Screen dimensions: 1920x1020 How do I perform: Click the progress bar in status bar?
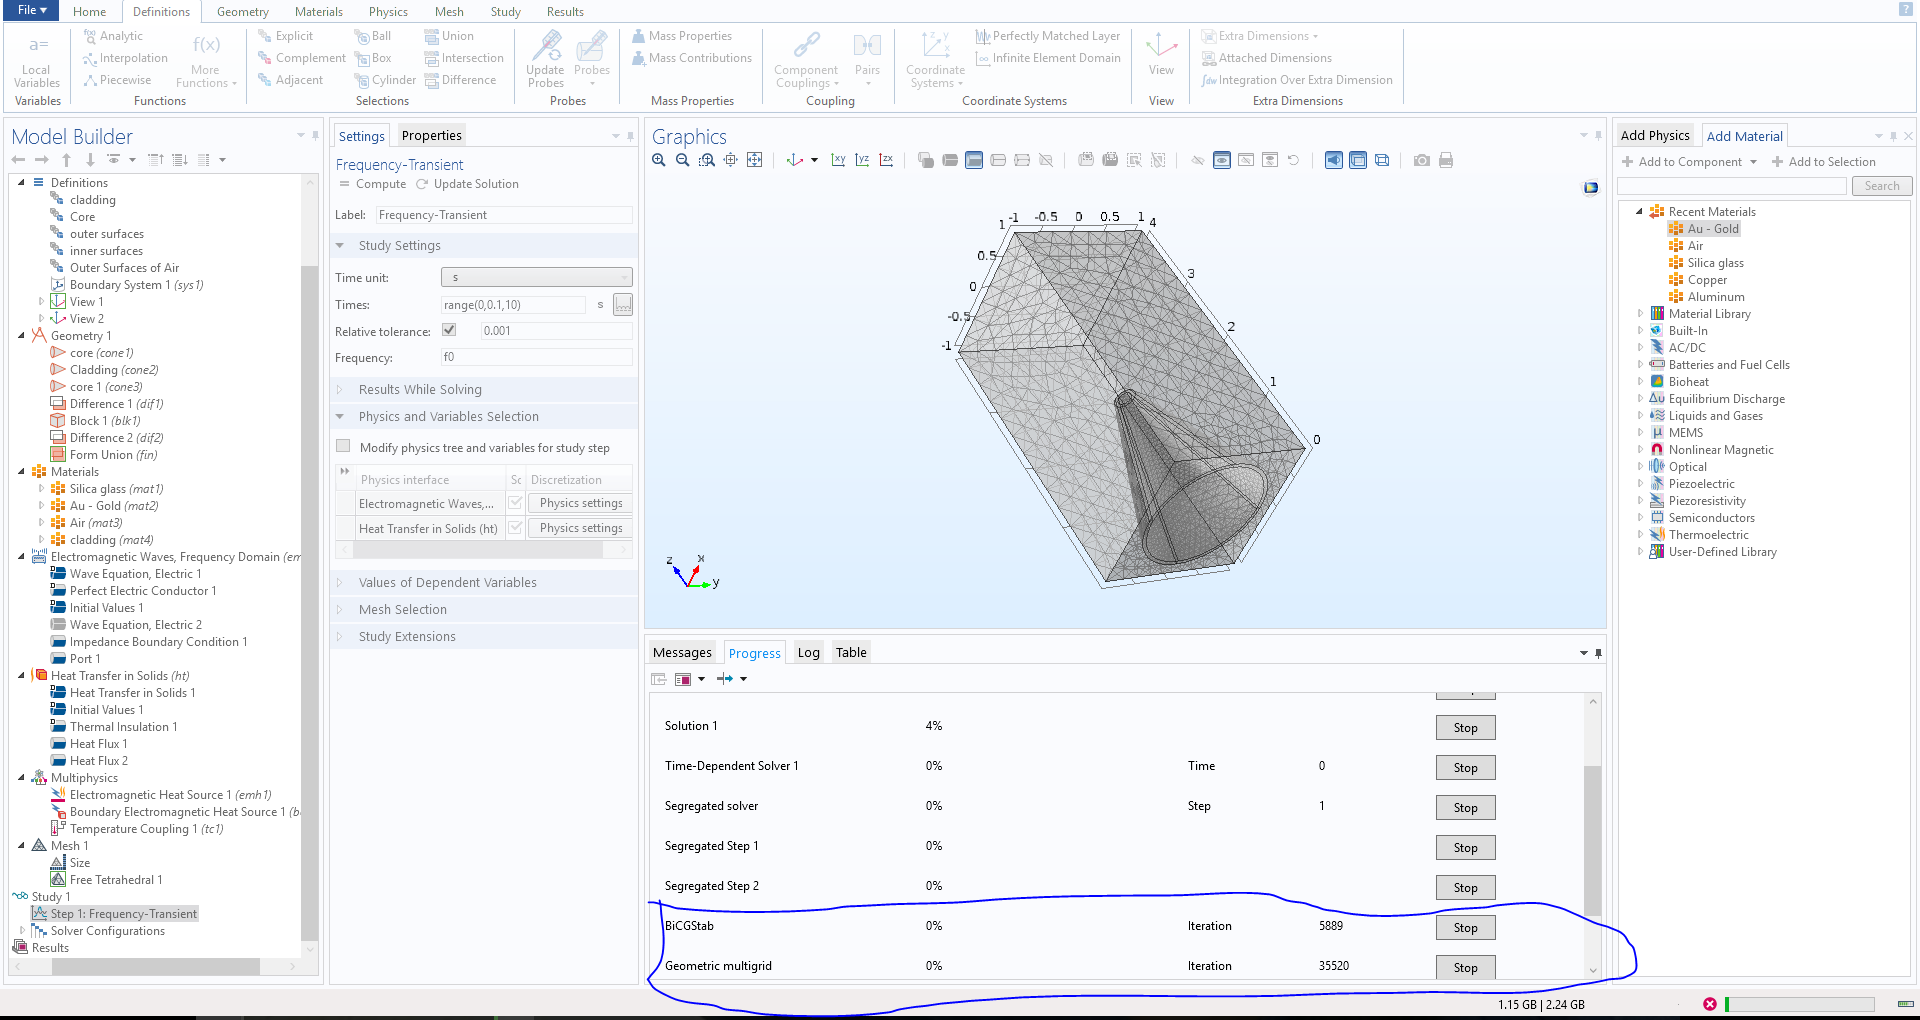pyautogui.click(x=1800, y=1004)
